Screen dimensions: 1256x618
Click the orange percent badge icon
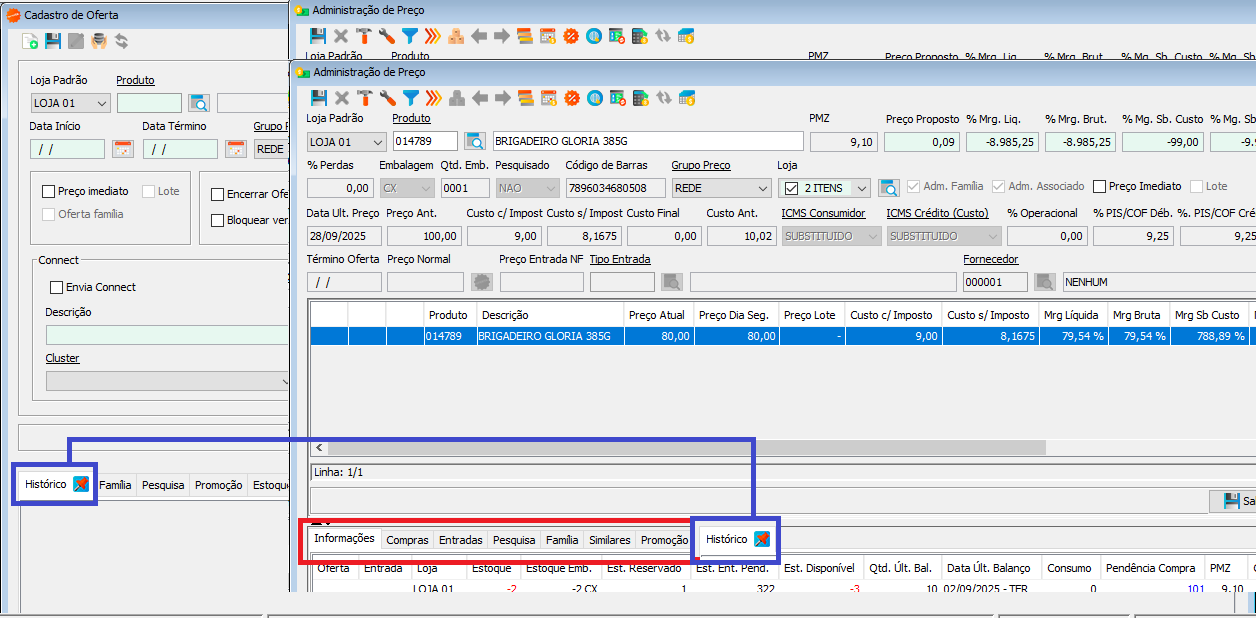click(571, 98)
